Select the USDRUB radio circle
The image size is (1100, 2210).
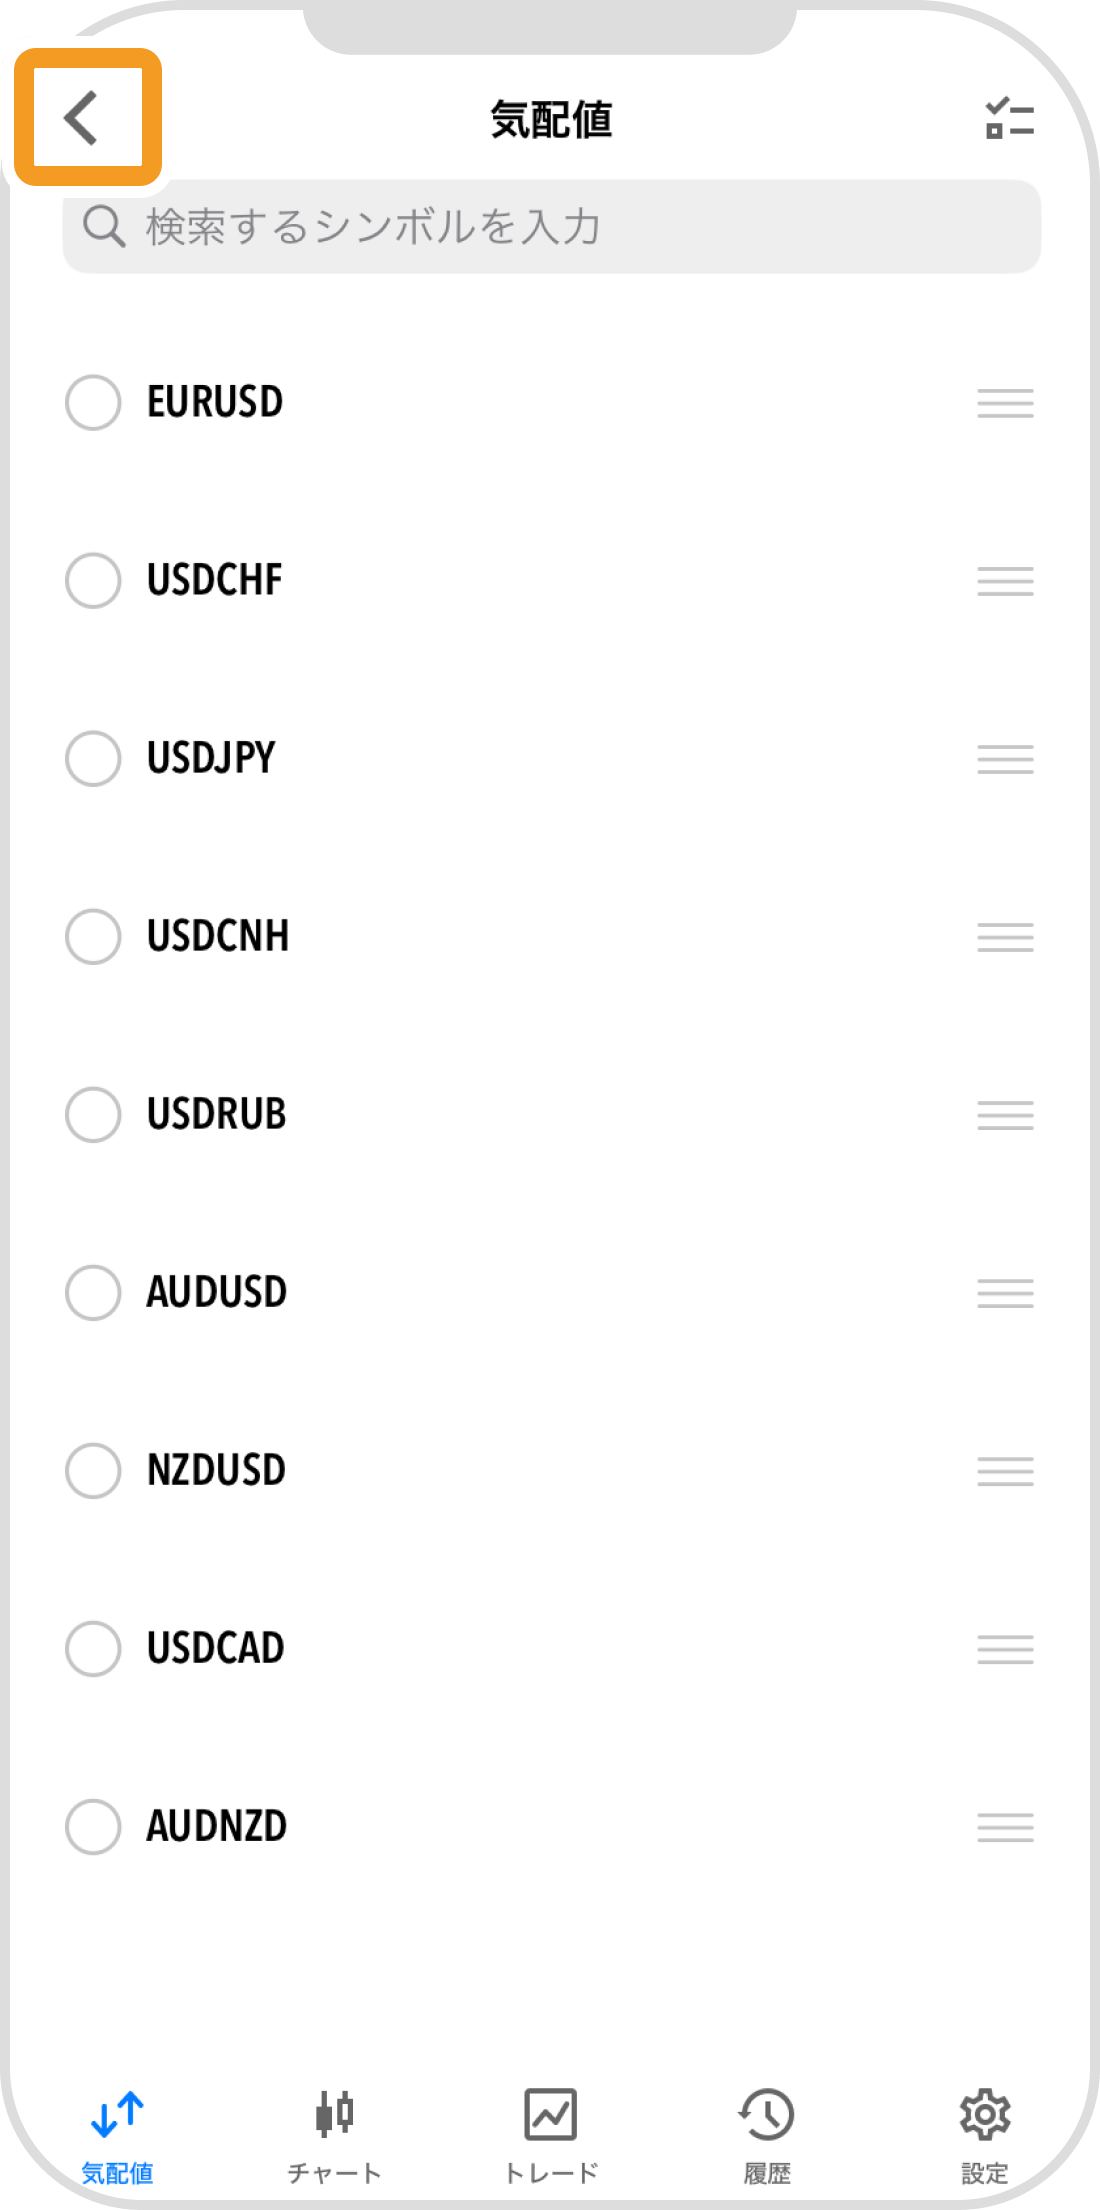[93, 1114]
